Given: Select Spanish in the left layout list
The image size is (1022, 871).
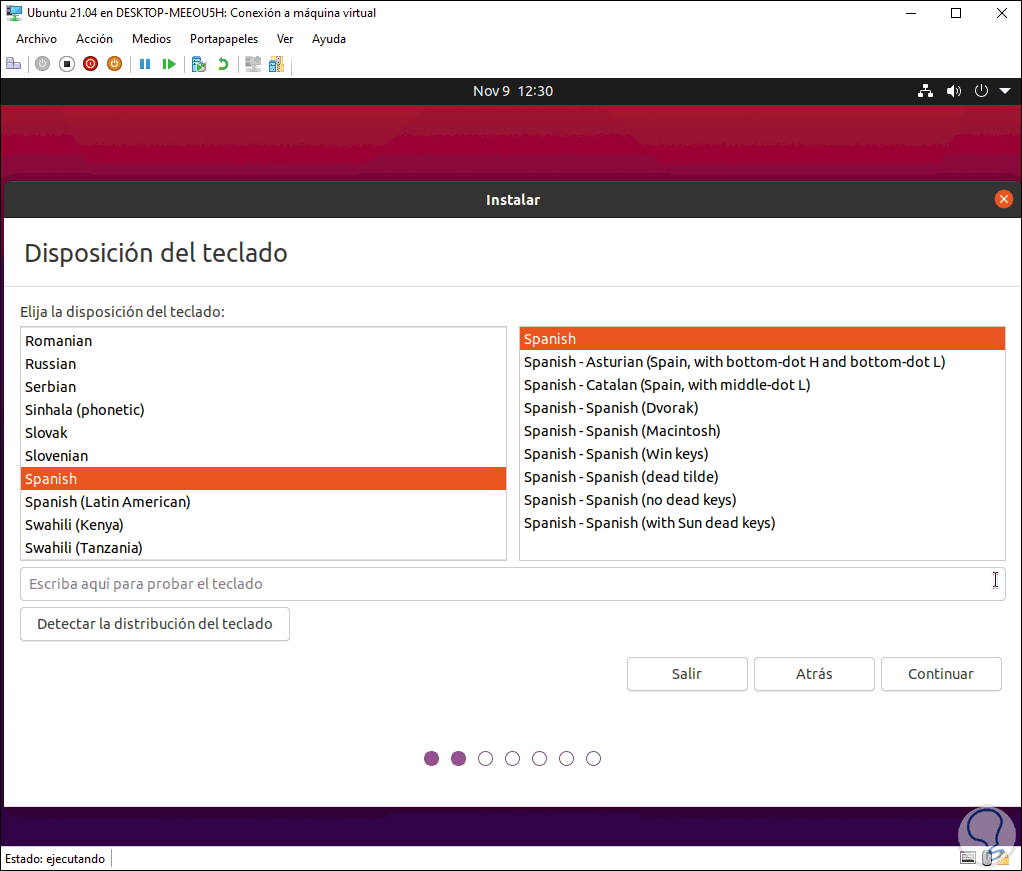Looking at the screenshot, I should click(x=263, y=479).
